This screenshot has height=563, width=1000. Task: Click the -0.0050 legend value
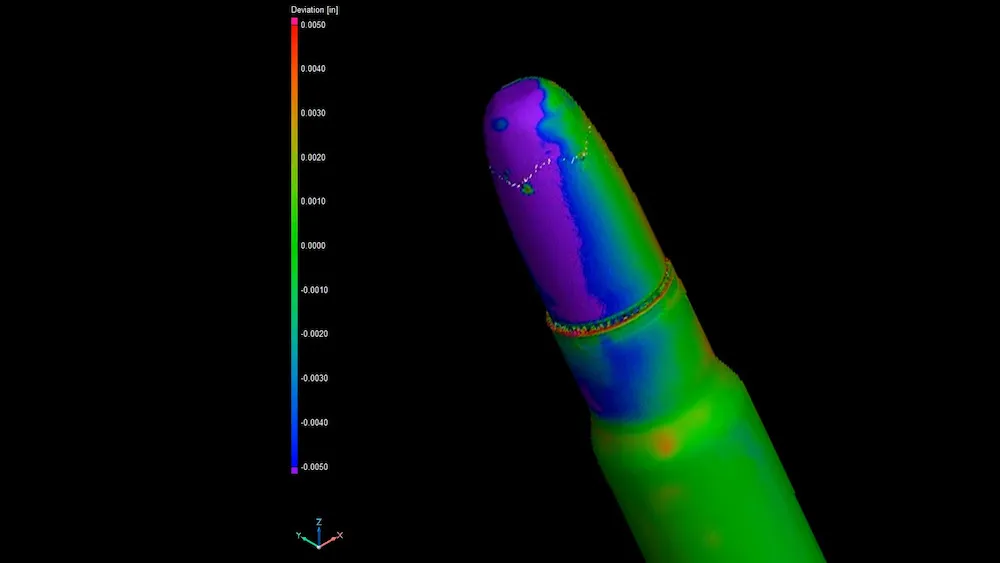click(314, 467)
